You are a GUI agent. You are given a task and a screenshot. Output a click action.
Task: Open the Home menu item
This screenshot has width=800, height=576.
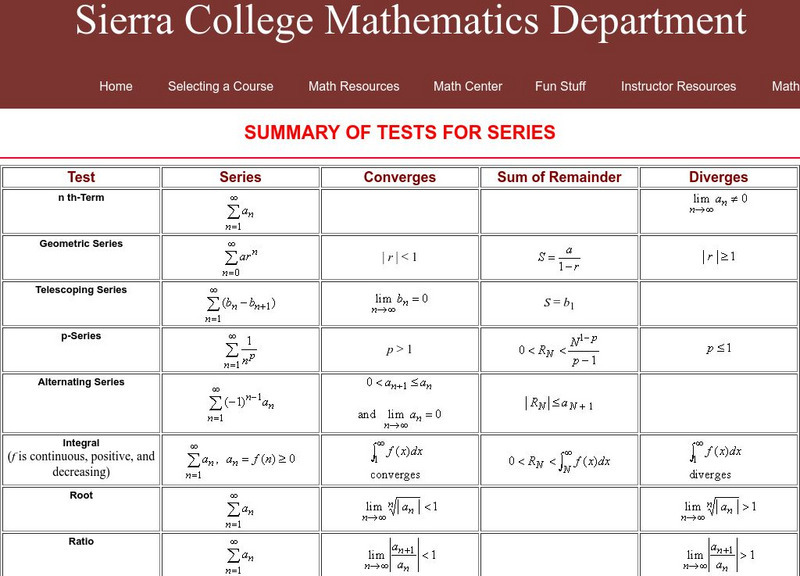[116, 86]
